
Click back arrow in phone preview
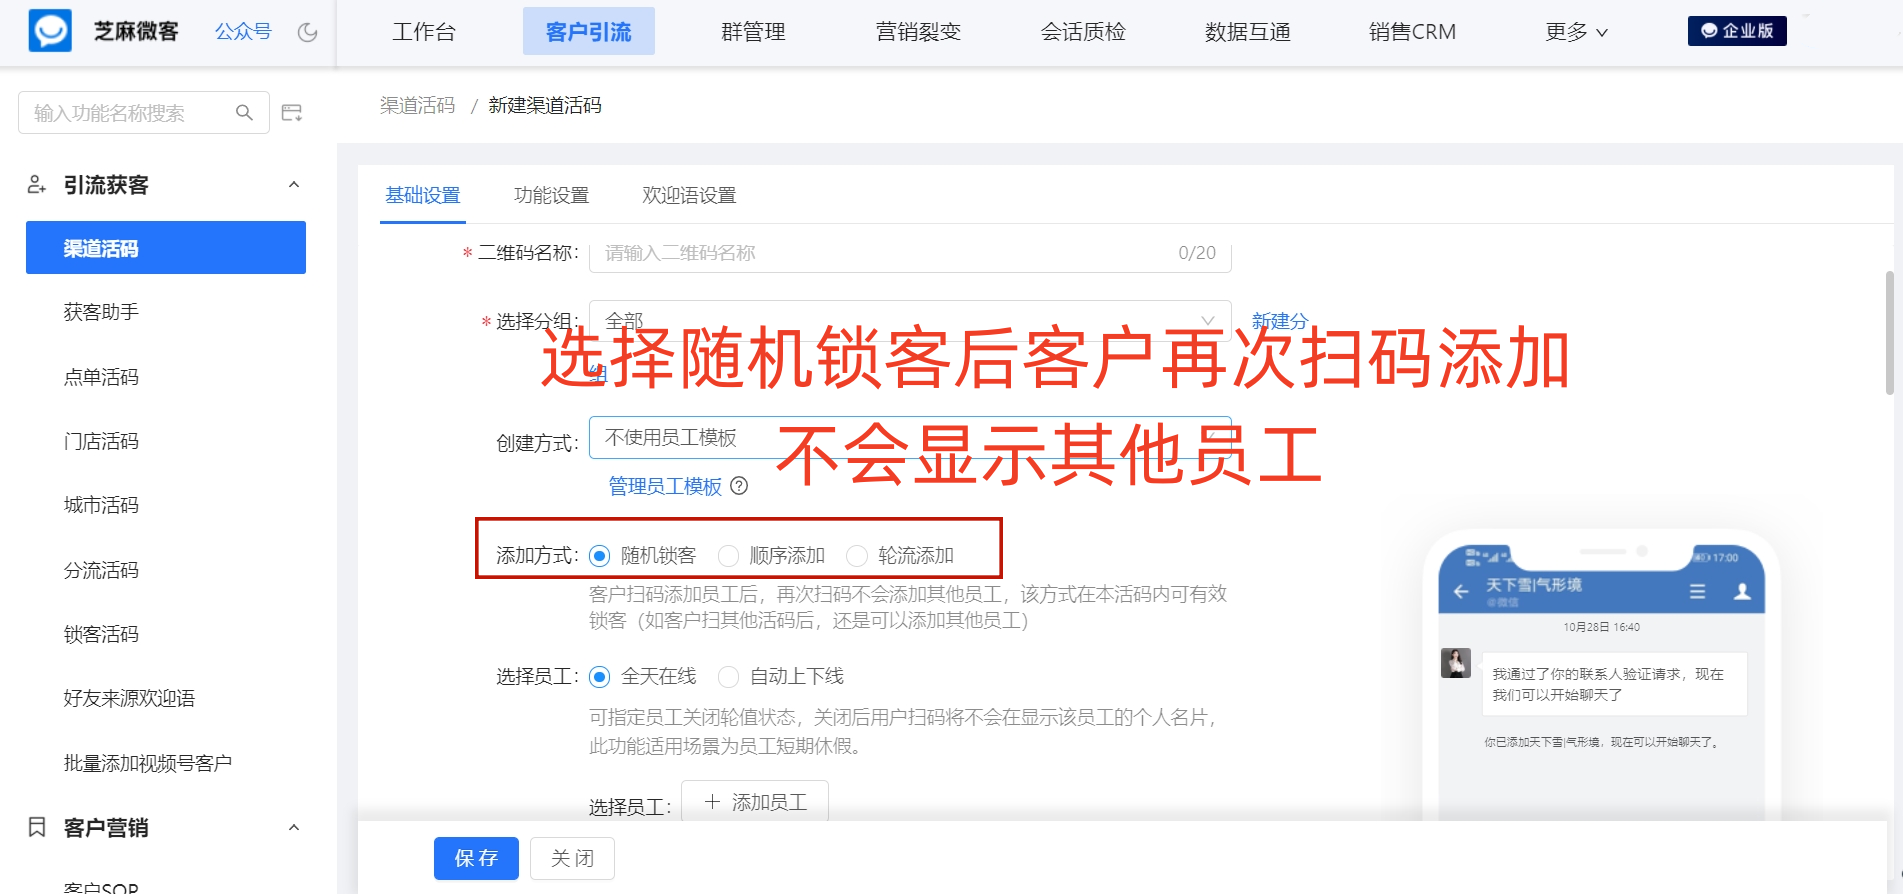point(1461,591)
